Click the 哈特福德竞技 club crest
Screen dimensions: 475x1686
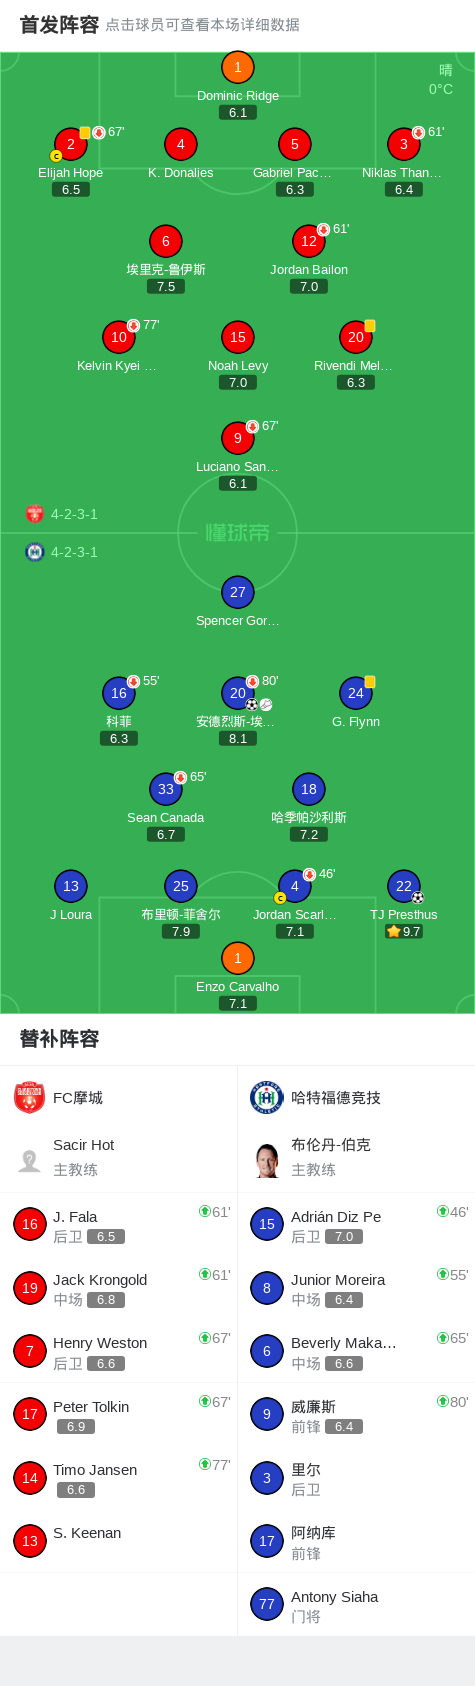(267, 1097)
